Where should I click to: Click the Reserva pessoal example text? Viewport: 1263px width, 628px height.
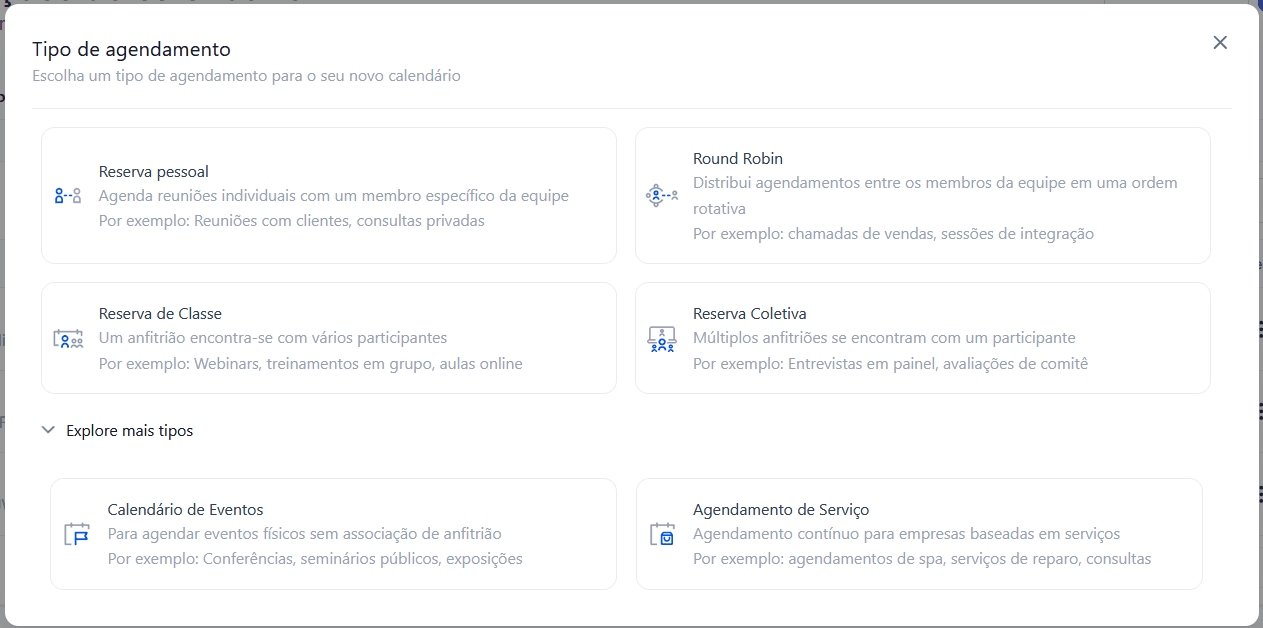coord(291,221)
